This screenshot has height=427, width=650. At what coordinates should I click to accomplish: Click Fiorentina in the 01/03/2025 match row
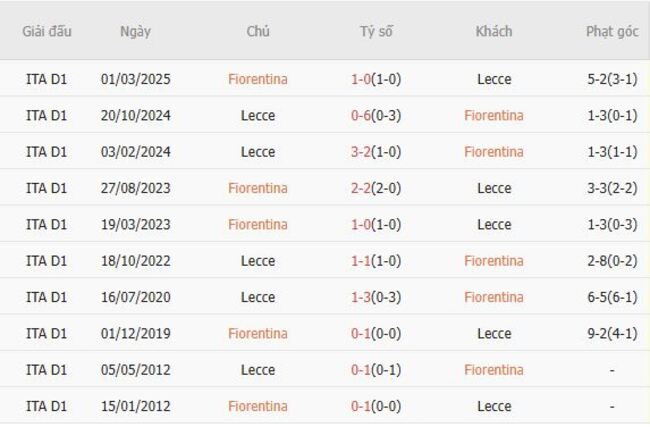257,79
